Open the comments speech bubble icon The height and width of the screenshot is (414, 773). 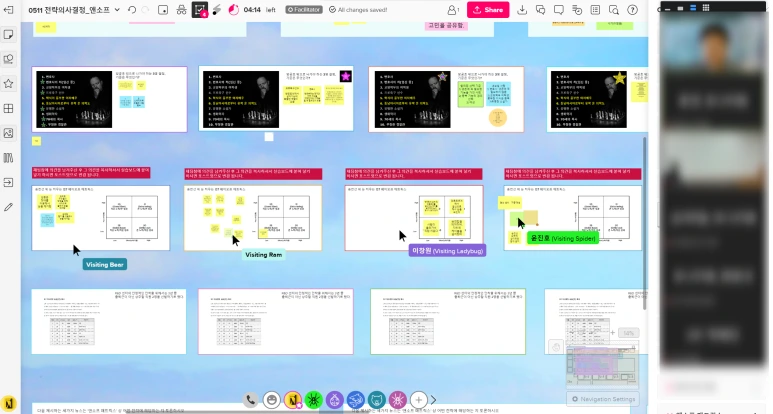click(x=559, y=10)
